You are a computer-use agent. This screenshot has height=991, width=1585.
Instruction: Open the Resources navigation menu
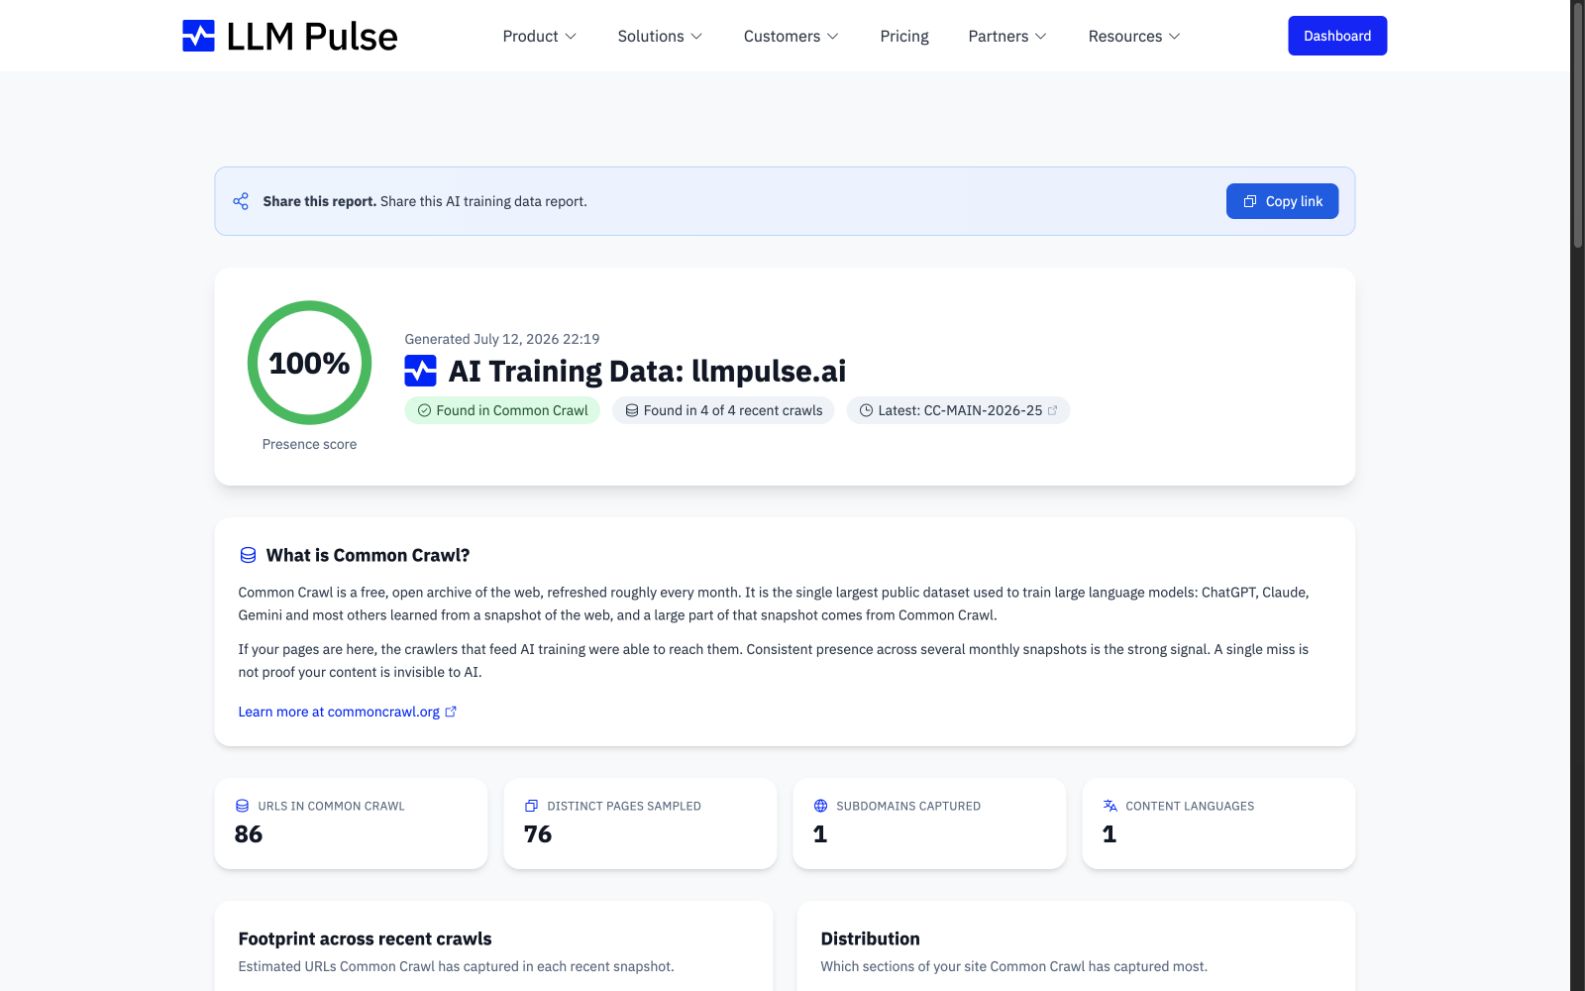tap(1134, 36)
